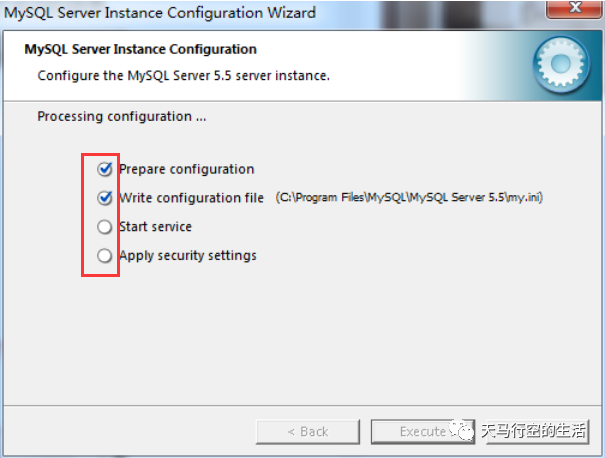Click the Prepare configuration checked indicator
This screenshot has height=458, width=605.
point(105,169)
